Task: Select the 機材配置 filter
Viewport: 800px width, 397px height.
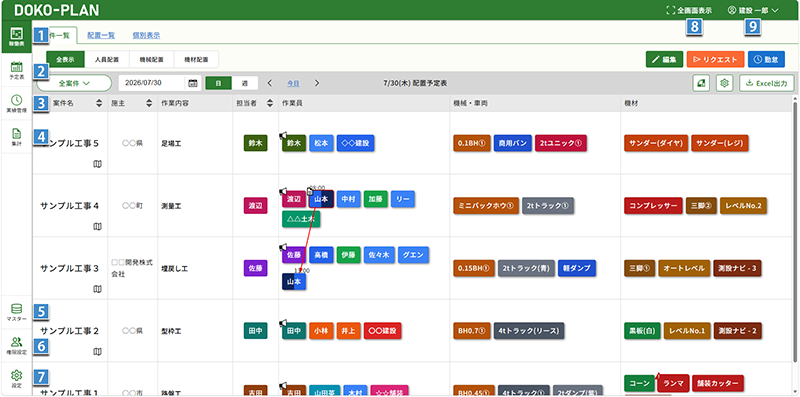Action: 196,59
